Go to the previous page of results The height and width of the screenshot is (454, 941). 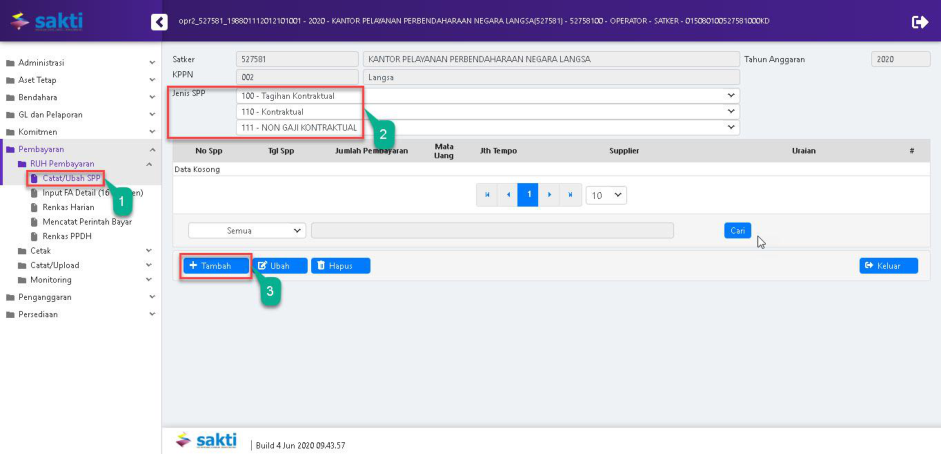[x=508, y=195]
